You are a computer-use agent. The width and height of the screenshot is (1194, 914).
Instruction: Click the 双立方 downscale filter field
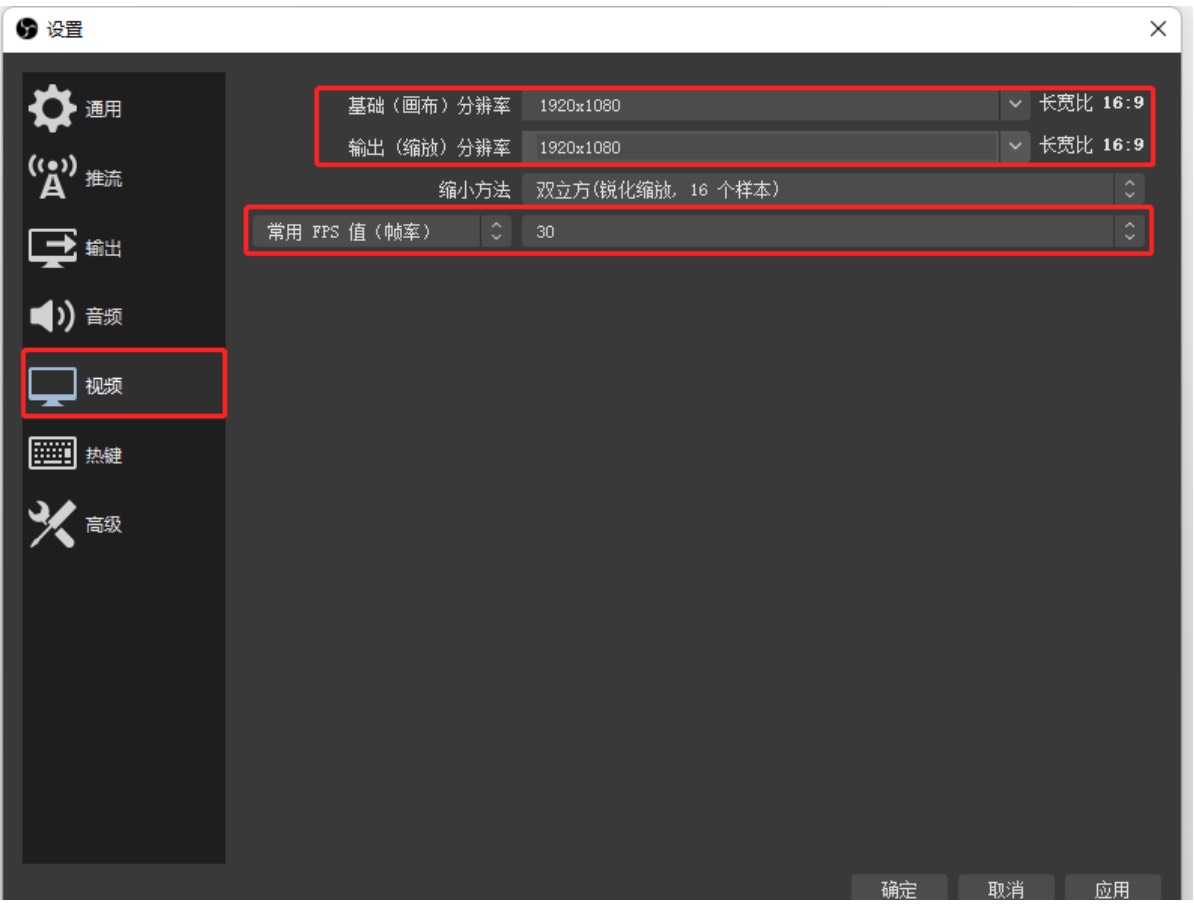pyautogui.click(x=833, y=189)
